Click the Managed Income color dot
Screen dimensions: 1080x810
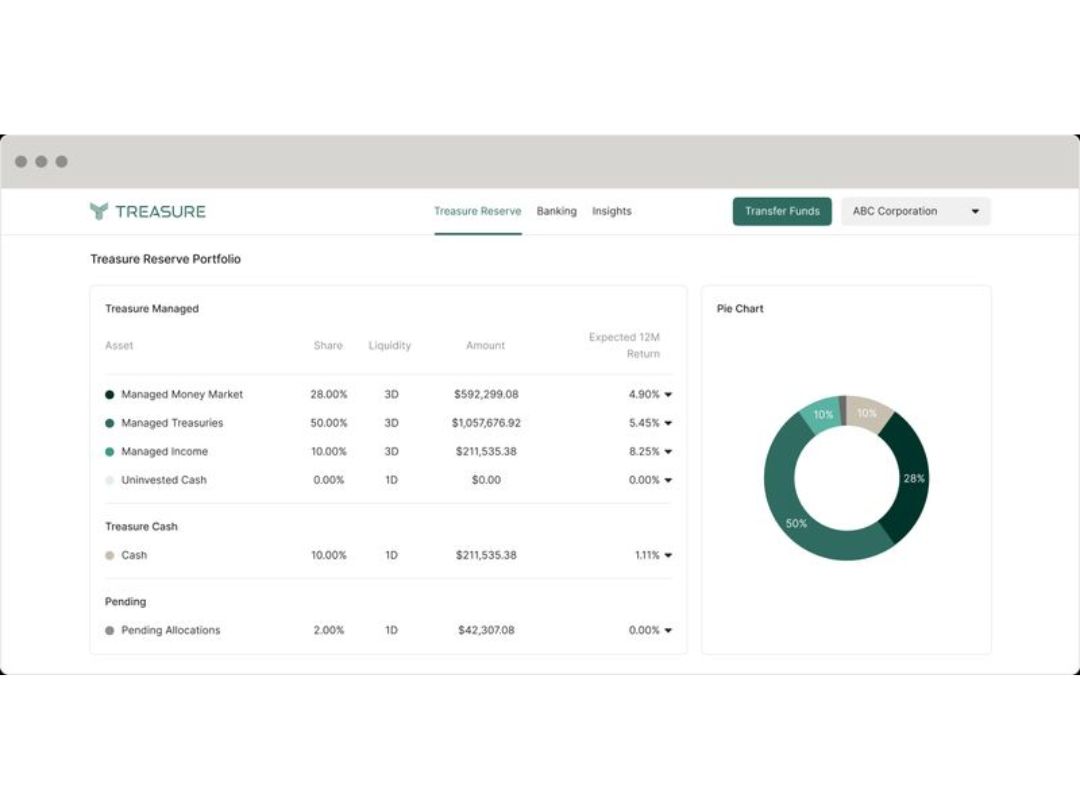[x=110, y=452]
